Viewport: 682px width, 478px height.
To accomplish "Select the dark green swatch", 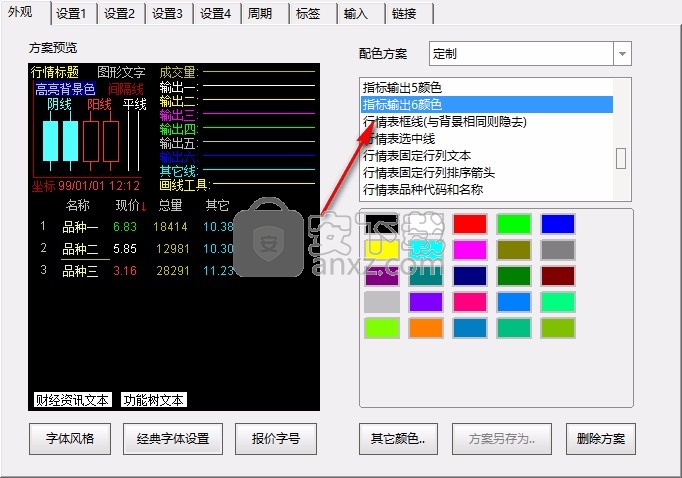I will pos(514,276).
